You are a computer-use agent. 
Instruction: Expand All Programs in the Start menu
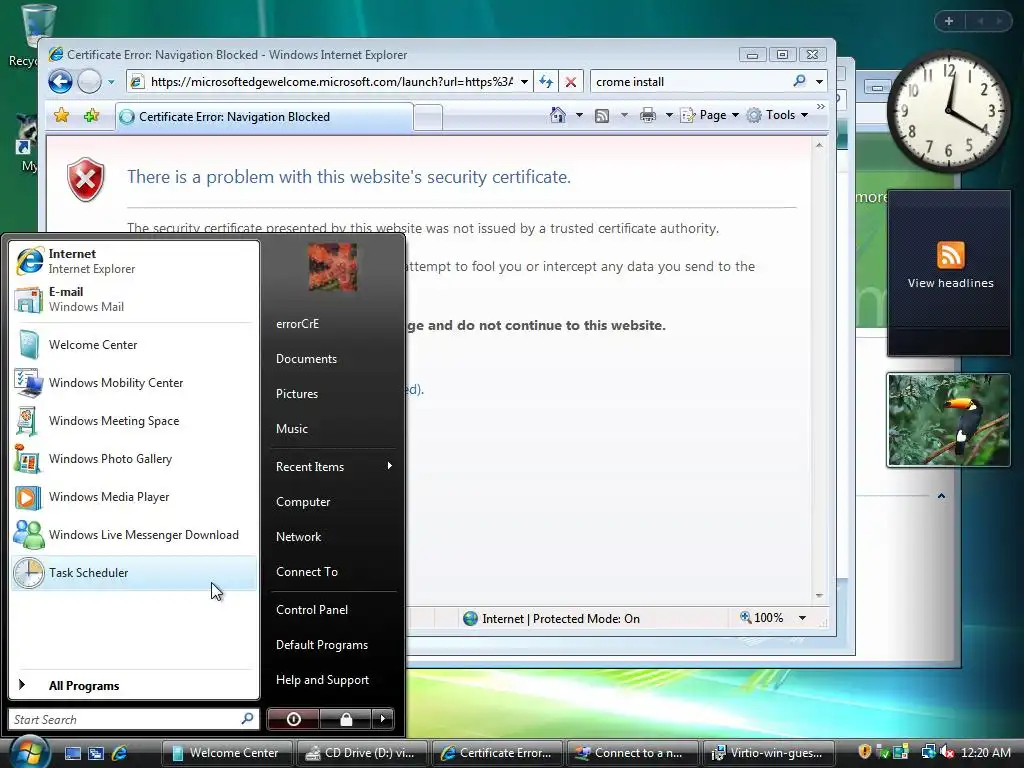pyautogui.click(x=133, y=685)
